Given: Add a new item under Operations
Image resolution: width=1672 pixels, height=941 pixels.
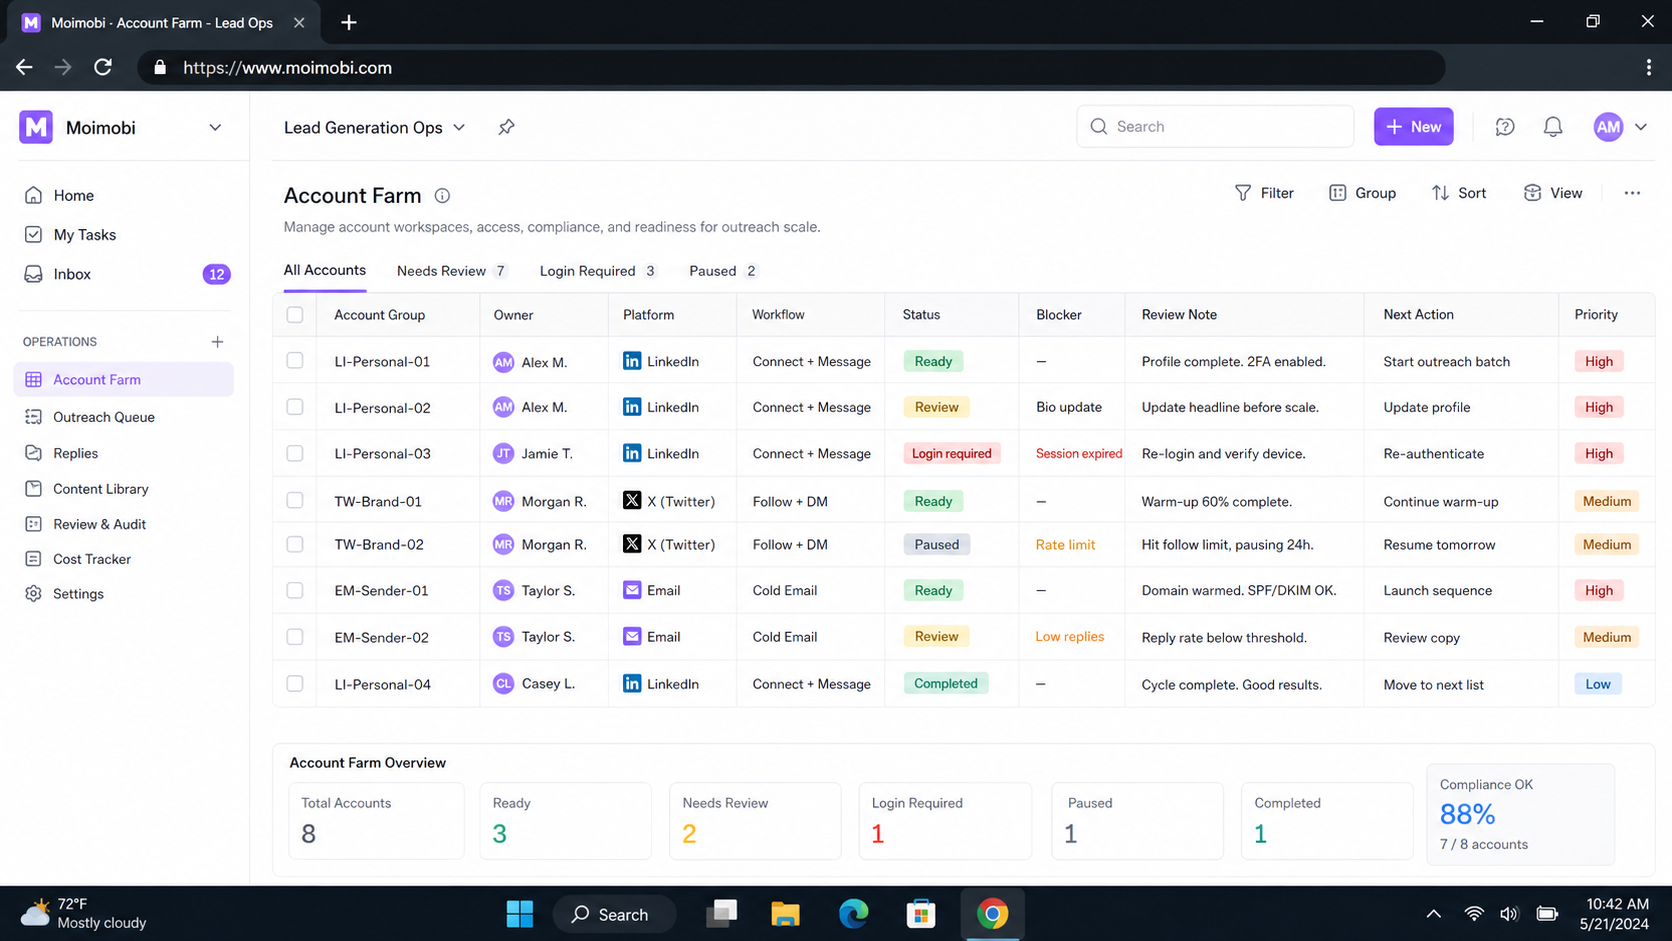Looking at the screenshot, I should tap(217, 342).
